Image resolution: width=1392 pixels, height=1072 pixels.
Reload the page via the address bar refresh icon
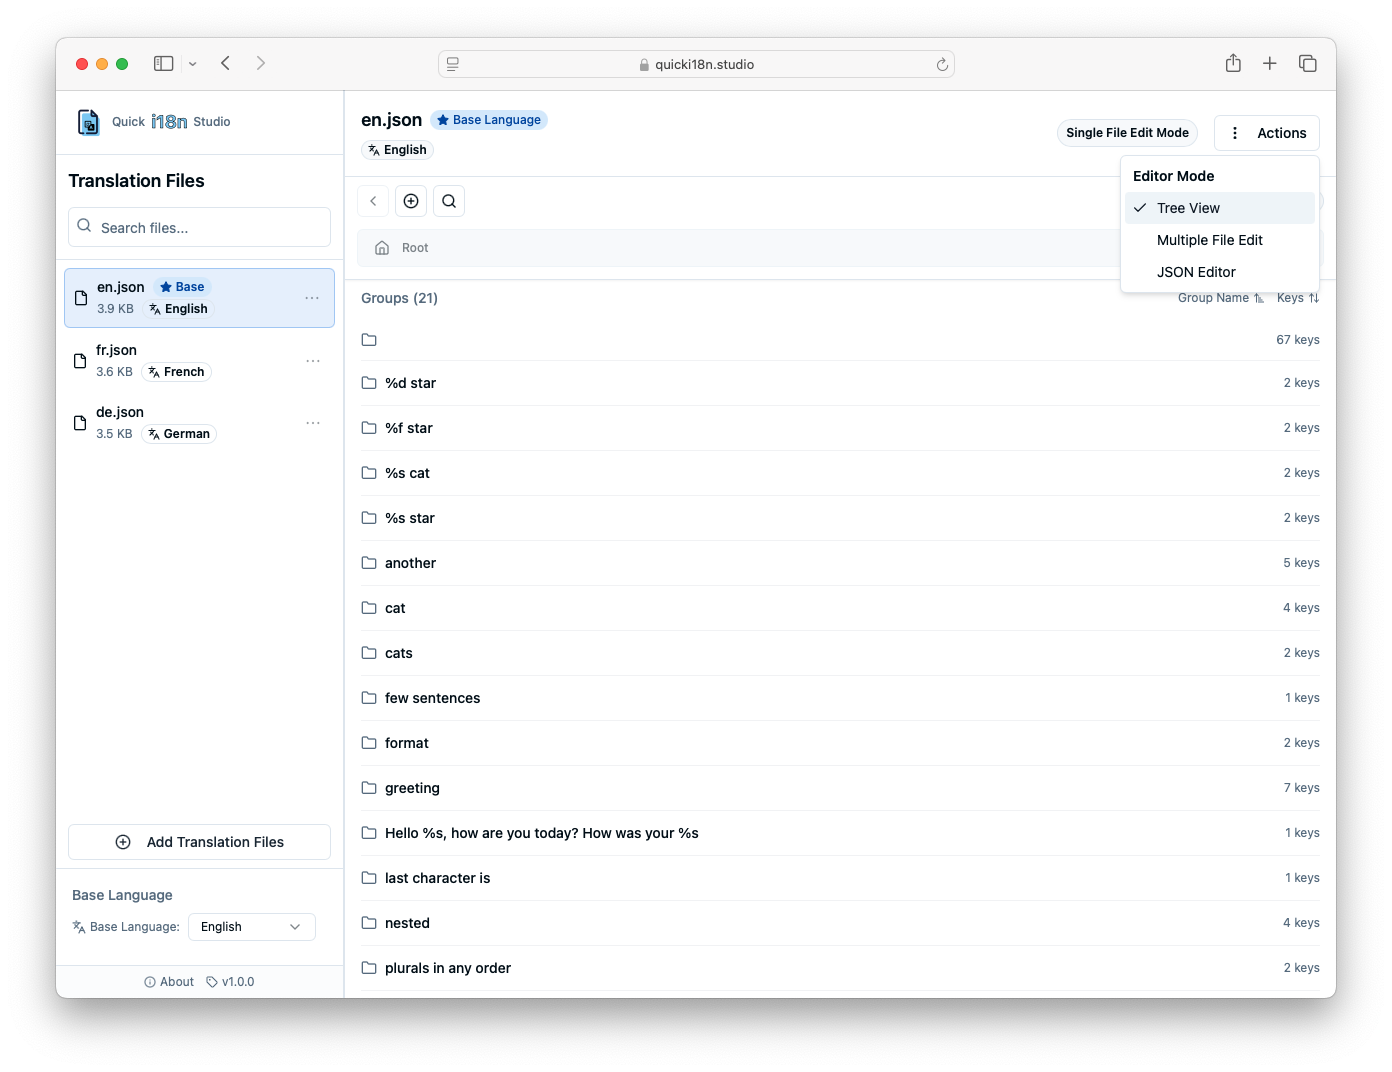(941, 63)
